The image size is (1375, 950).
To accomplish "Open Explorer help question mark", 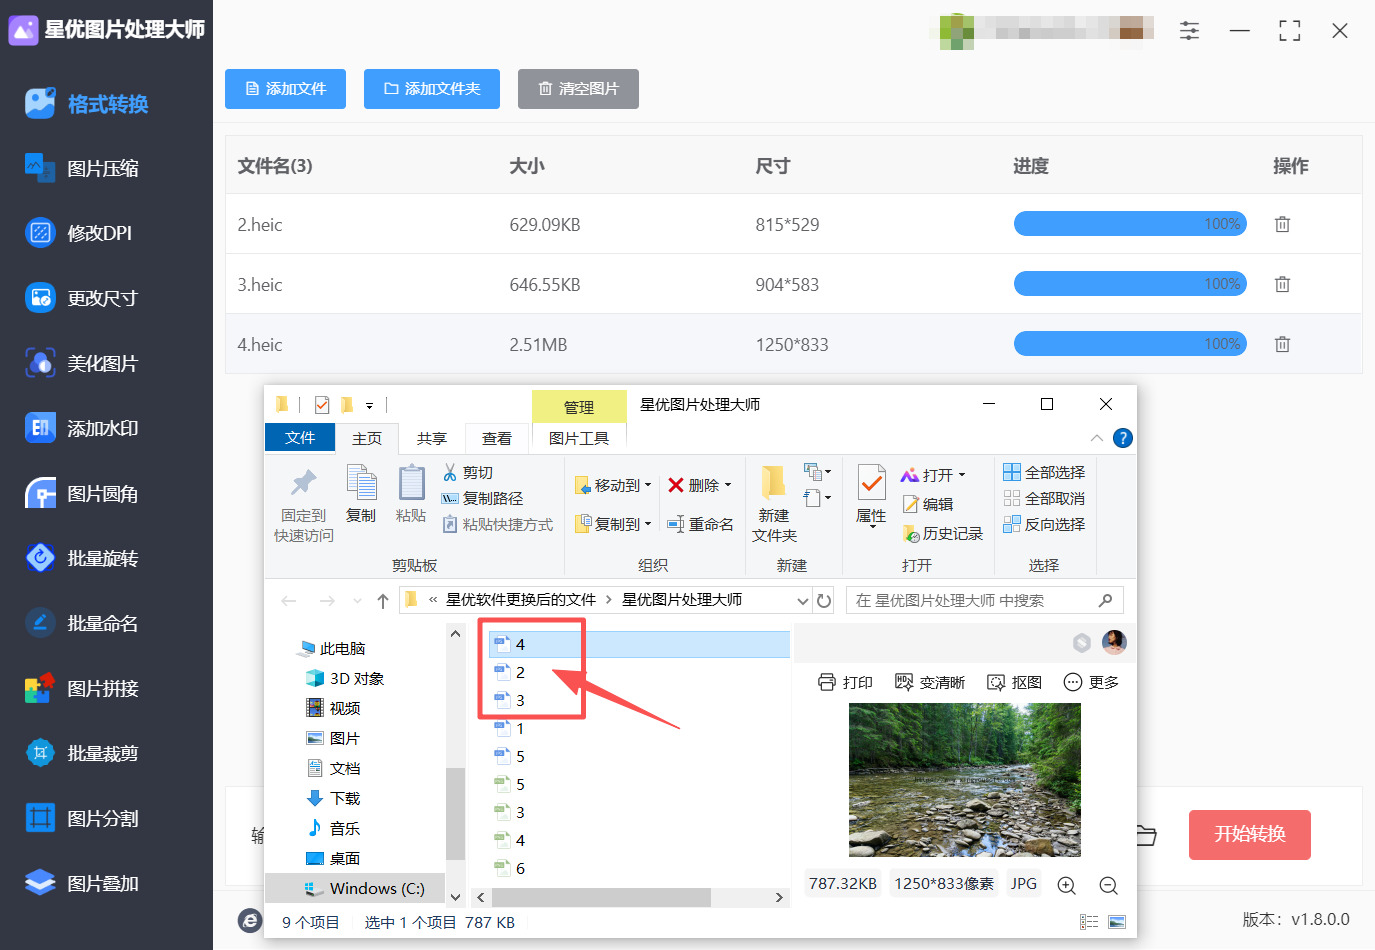I will pos(1123,438).
